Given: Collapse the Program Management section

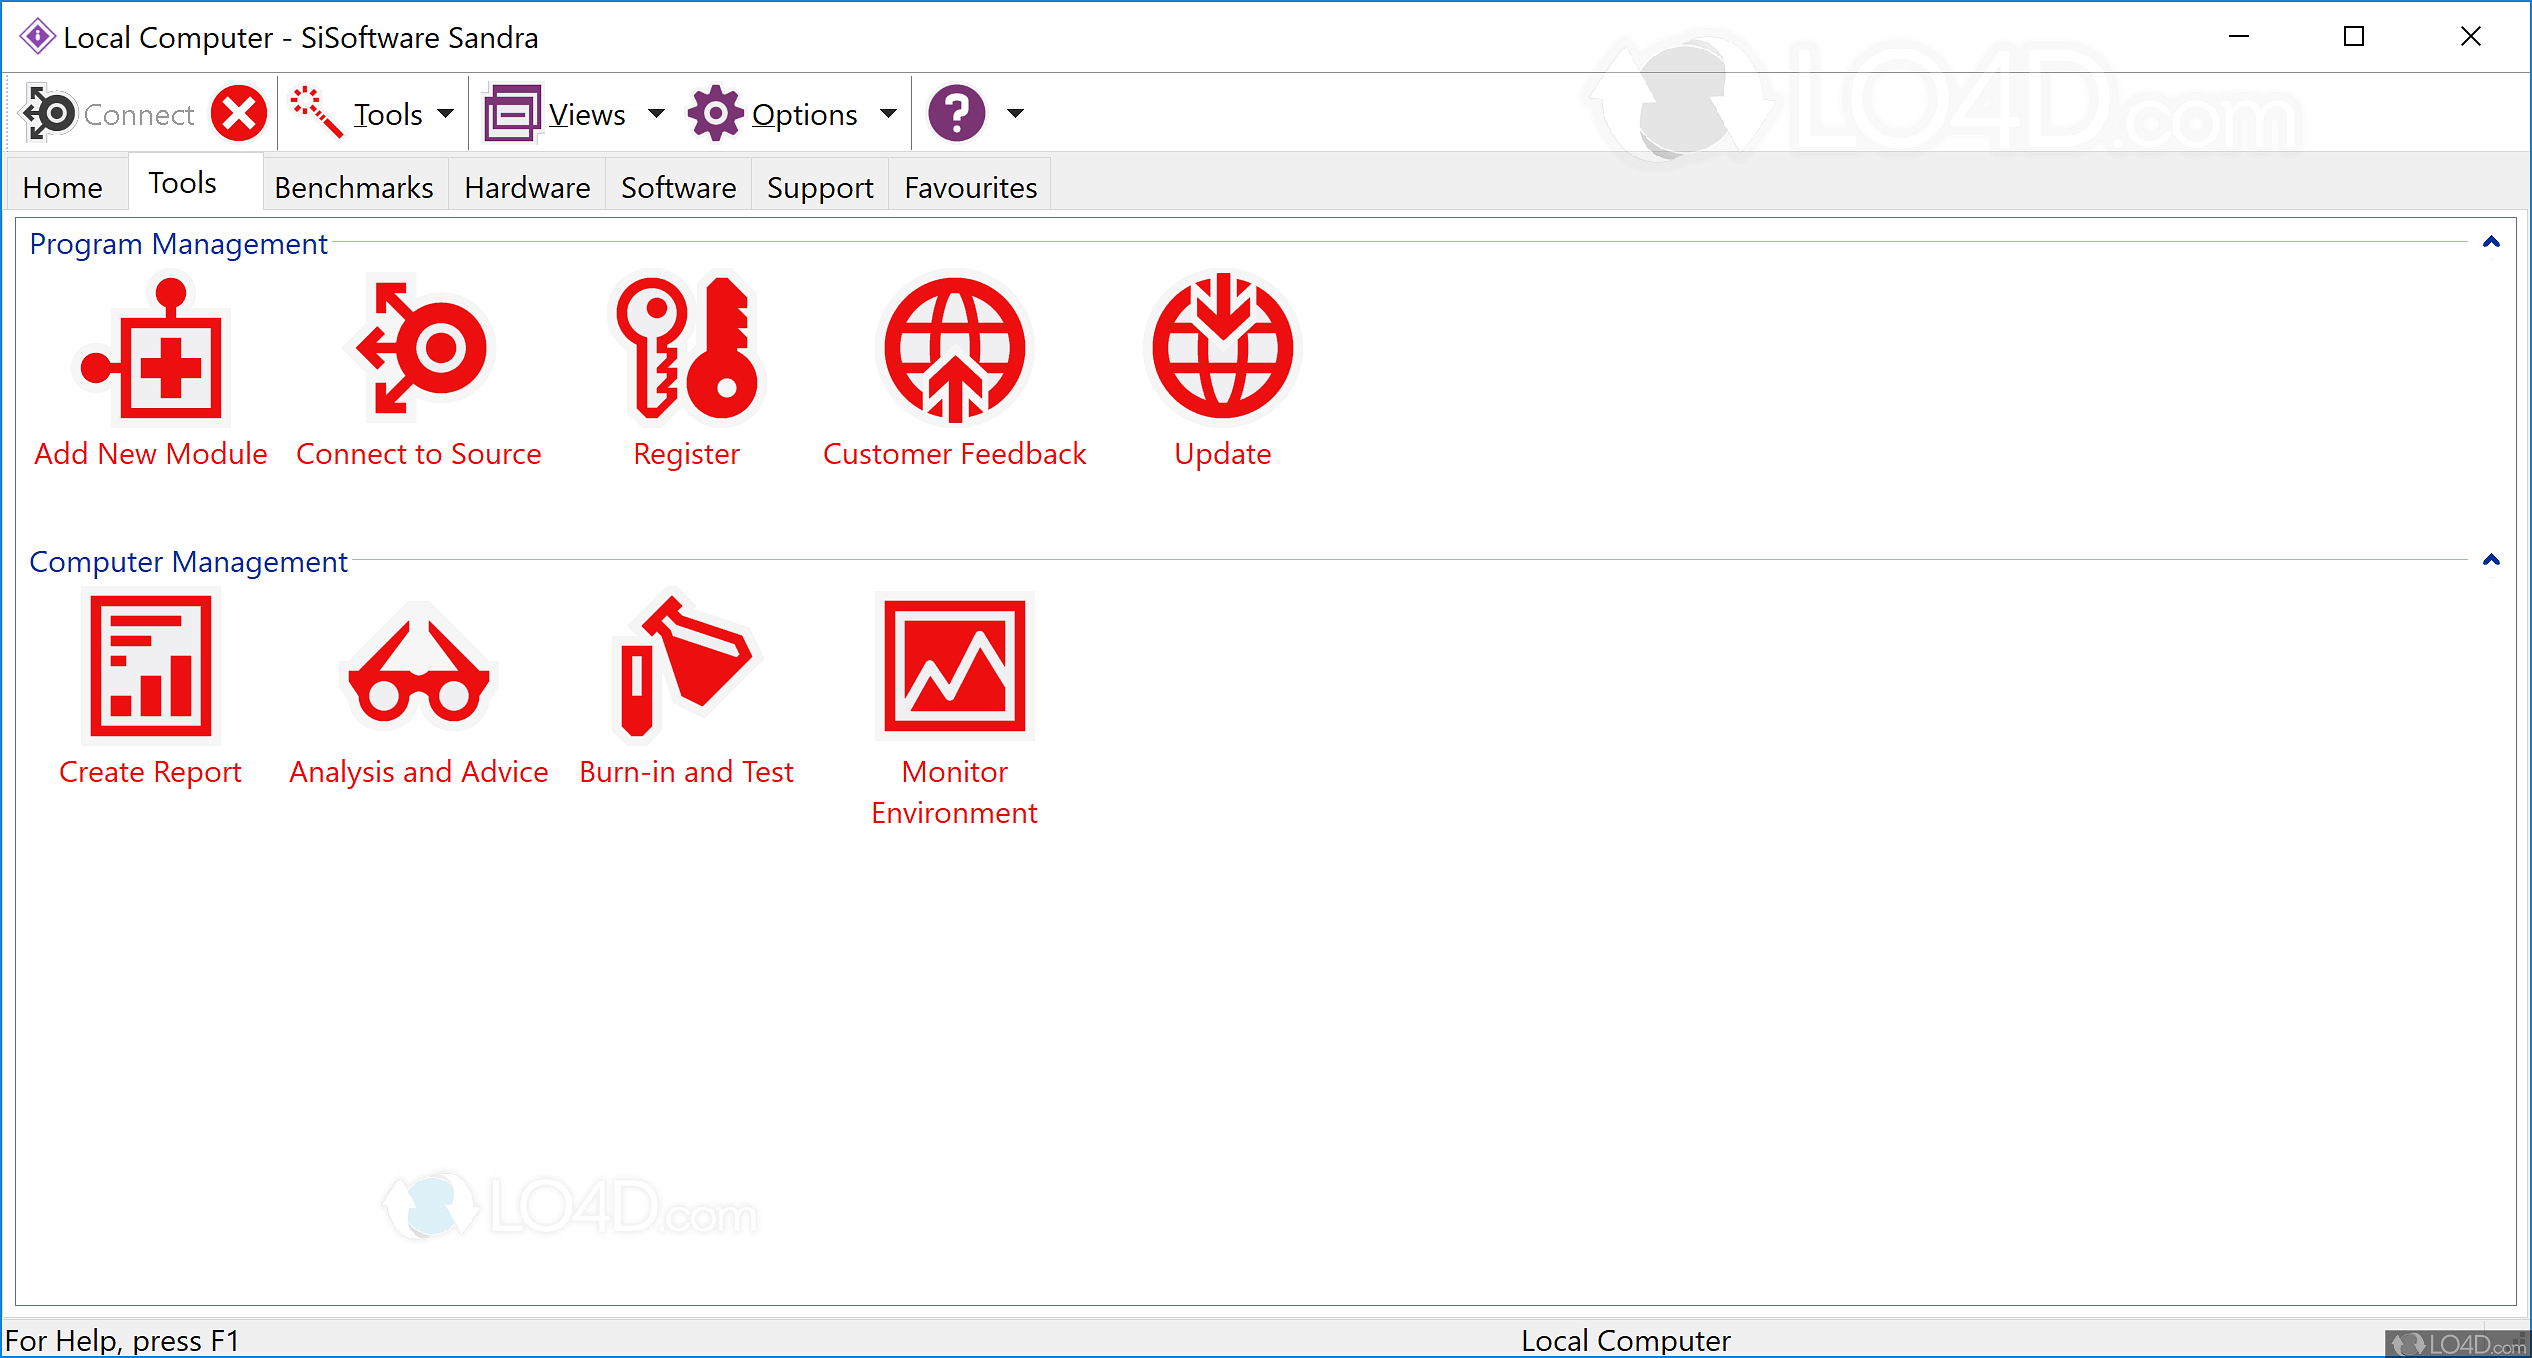Looking at the screenshot, I should point(2490,241).
